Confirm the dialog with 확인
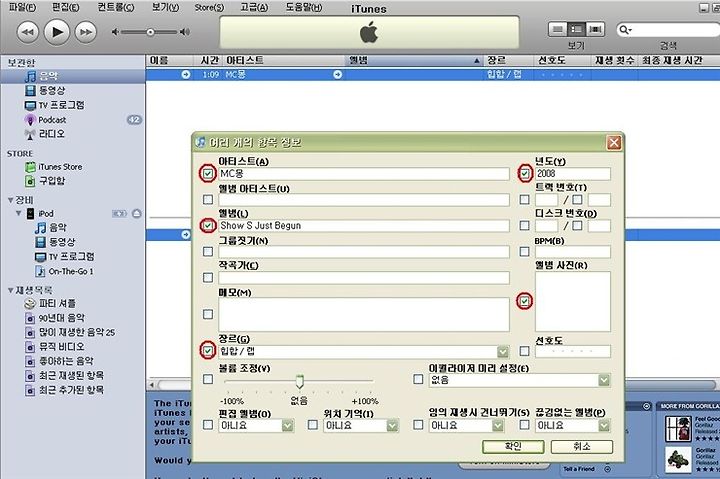The height and width of the screenshot is (479, 720). [x=513, y=446]
